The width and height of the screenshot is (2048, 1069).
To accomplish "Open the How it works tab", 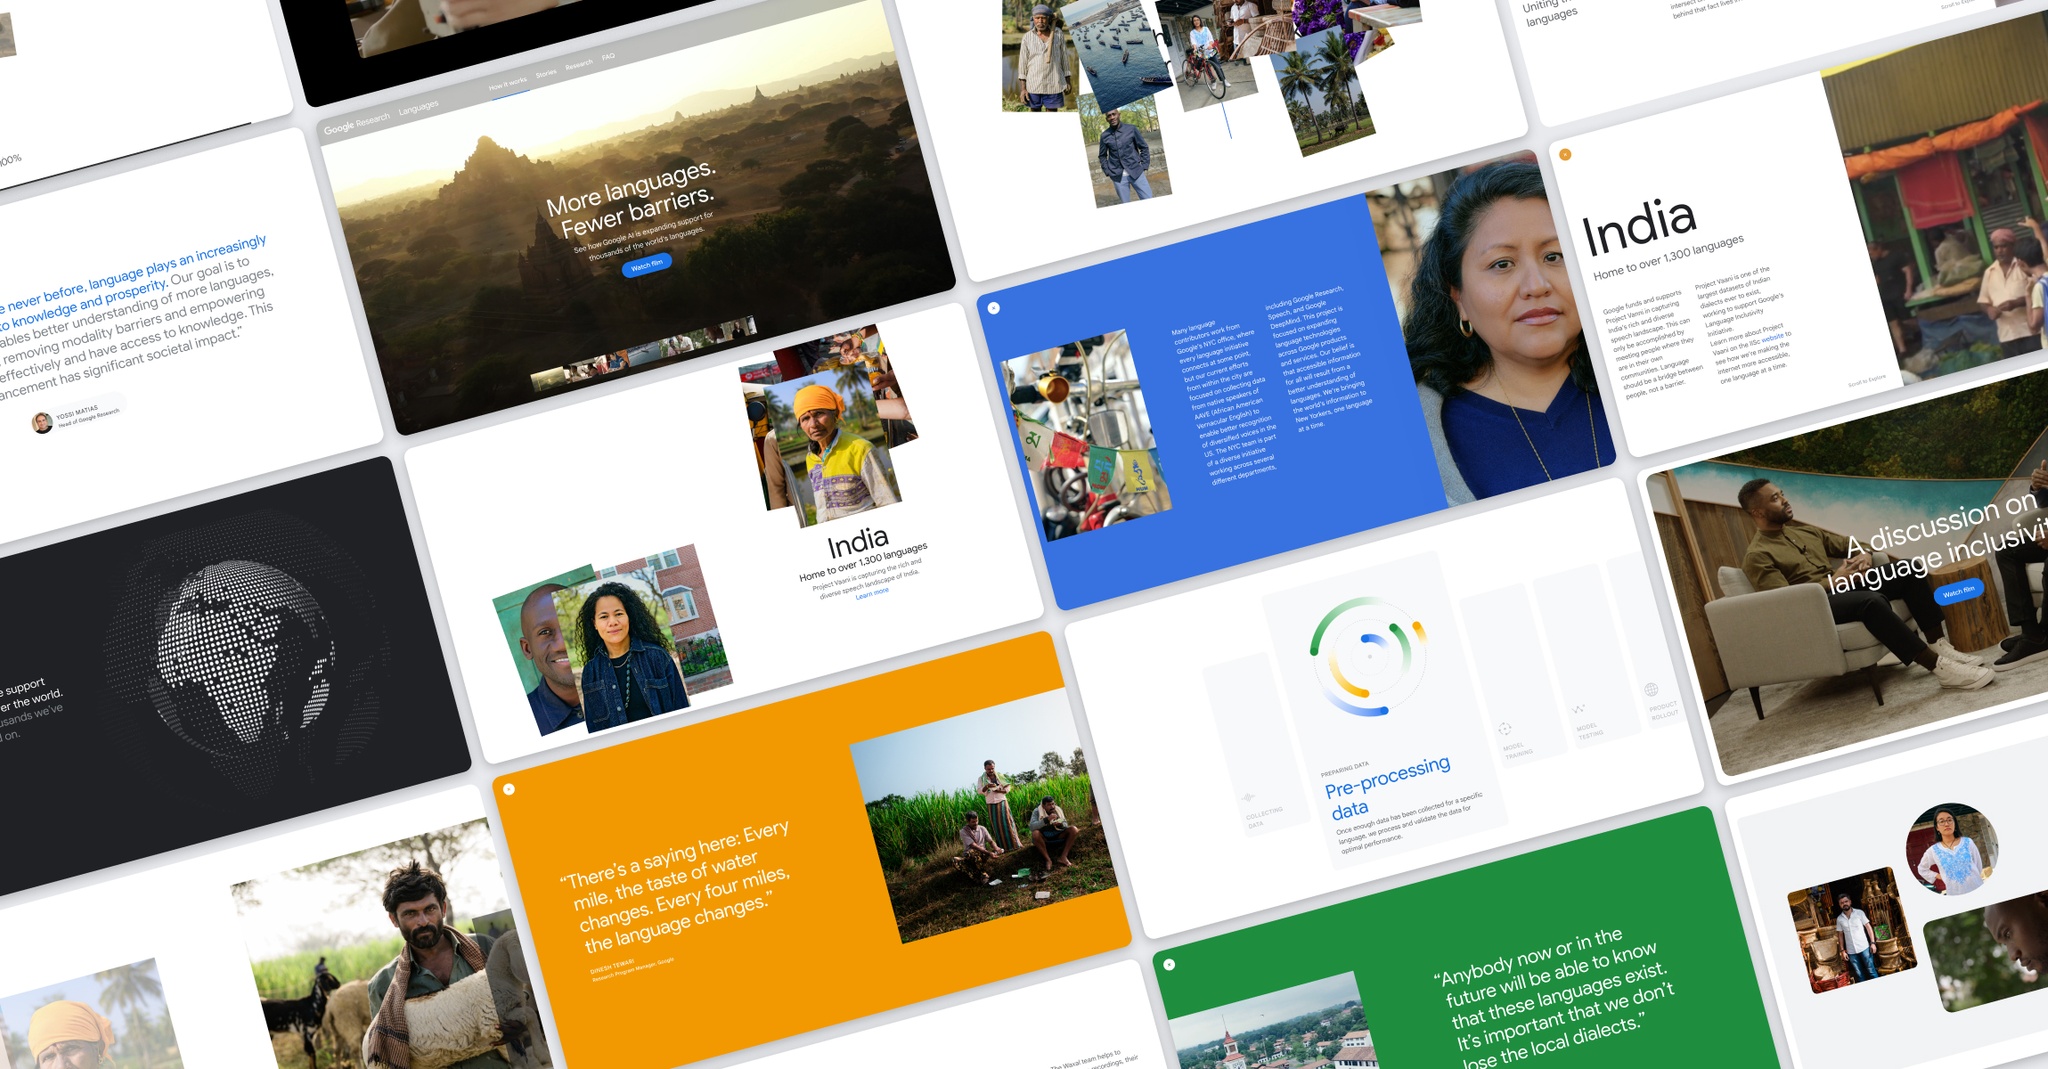I will [x=507, y=84].
